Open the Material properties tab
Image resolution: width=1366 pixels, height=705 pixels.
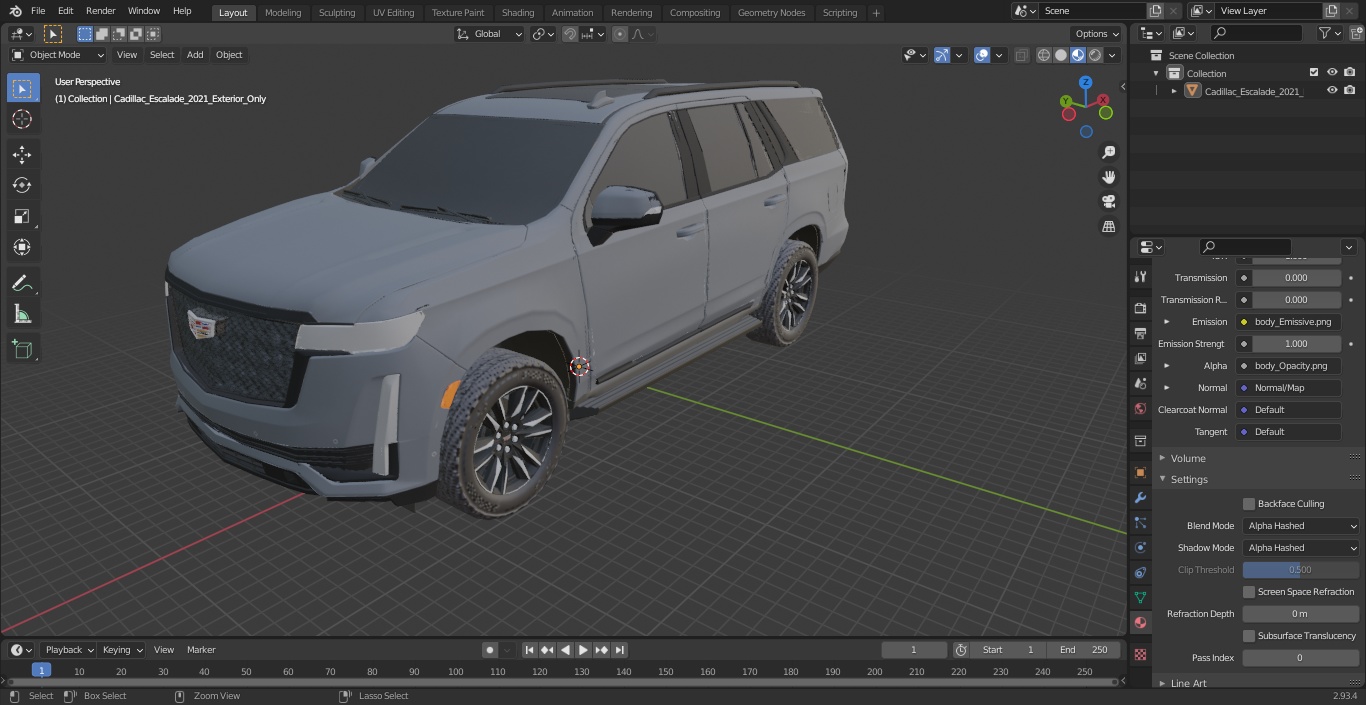pyautogui.click(x=1140, y=622)
